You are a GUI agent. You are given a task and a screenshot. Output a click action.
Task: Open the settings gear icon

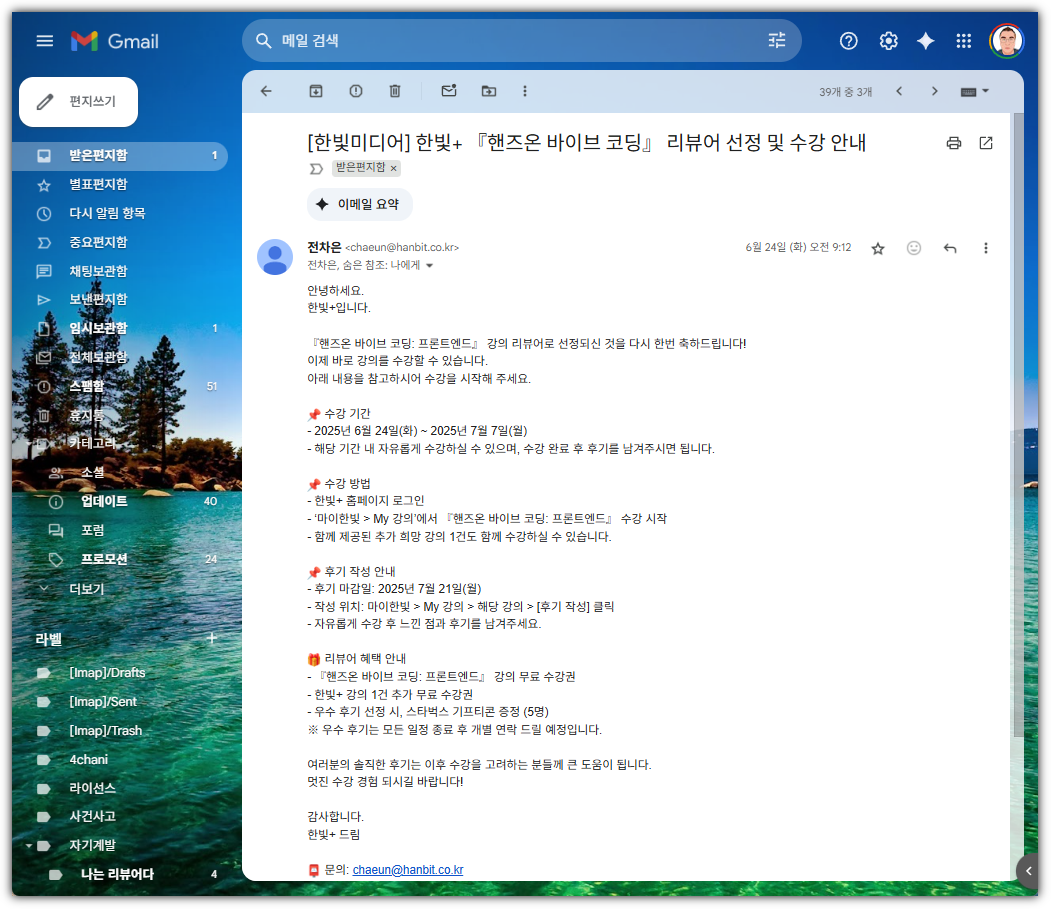tap(888, 41)
